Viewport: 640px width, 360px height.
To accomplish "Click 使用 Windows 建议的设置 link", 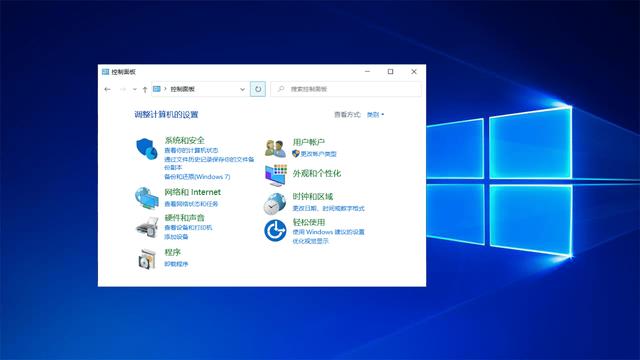I will [329, 232].
